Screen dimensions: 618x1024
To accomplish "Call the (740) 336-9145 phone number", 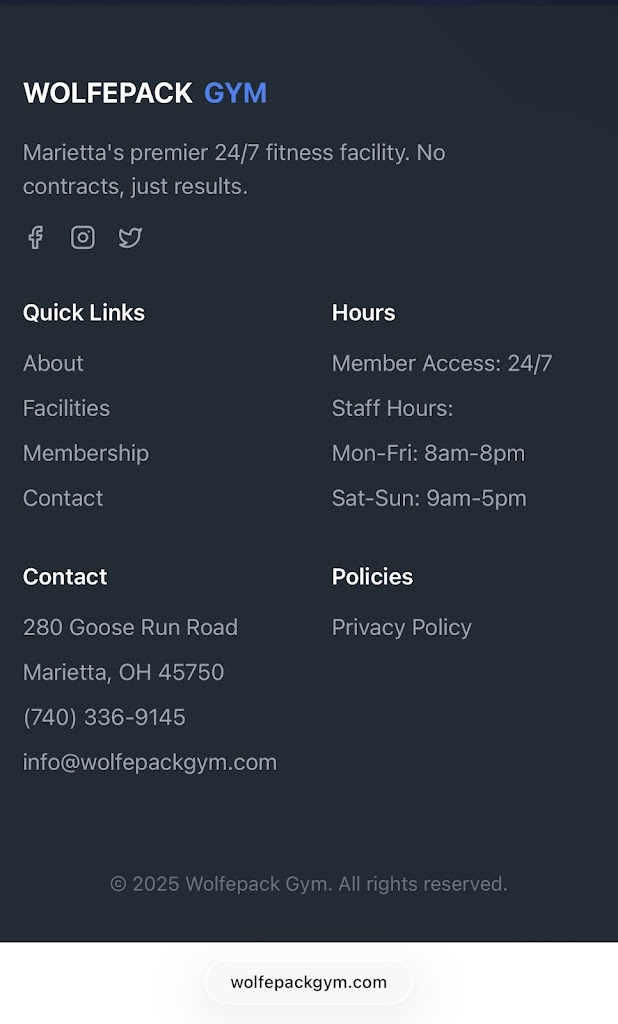I will [104, 717].
